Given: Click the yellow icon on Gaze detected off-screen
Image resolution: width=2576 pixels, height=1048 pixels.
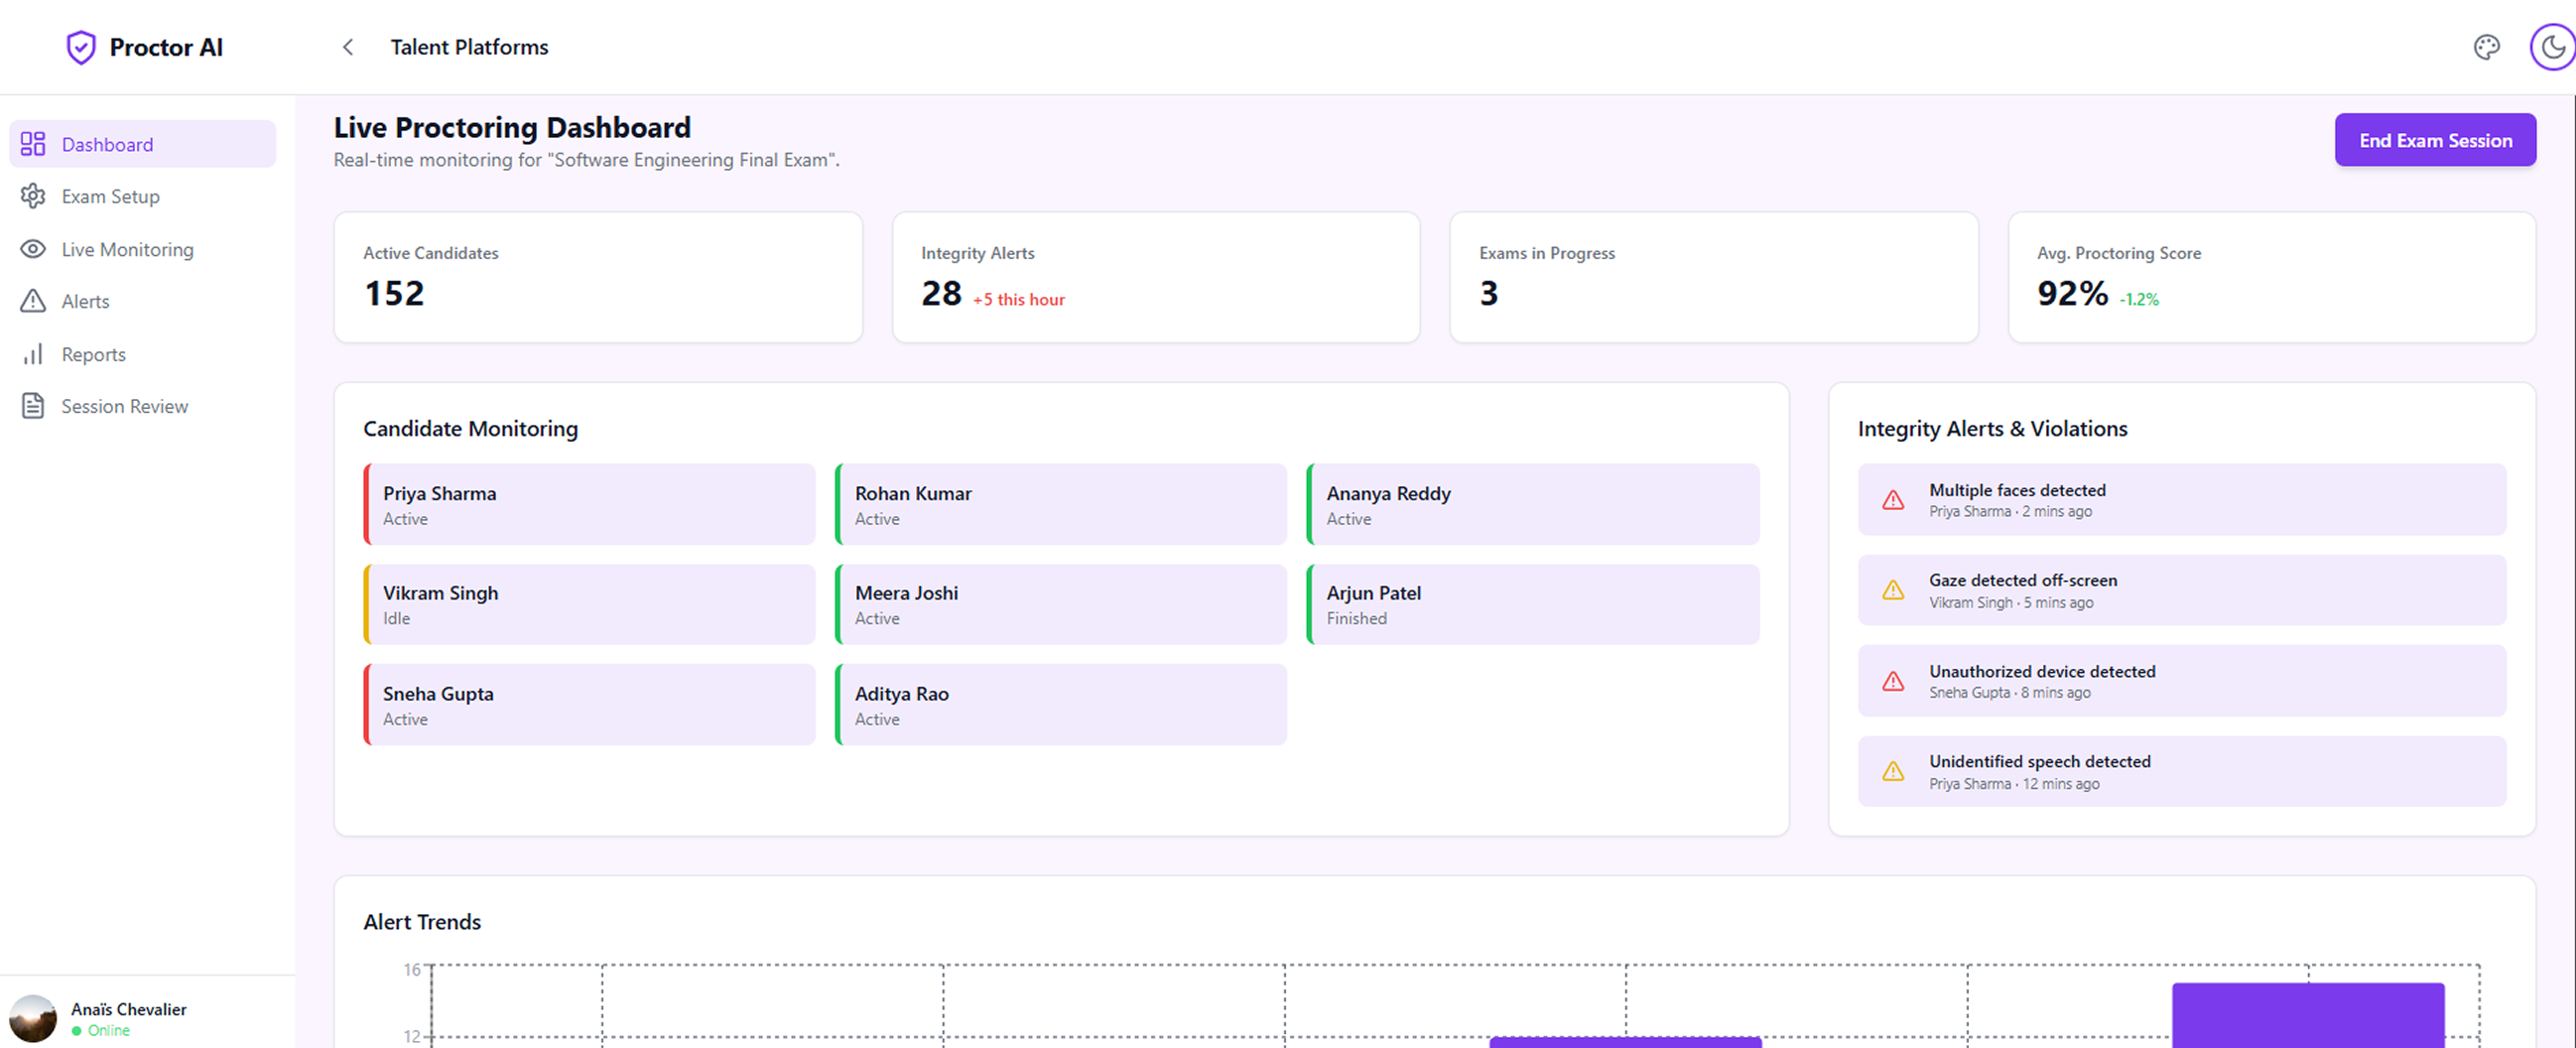Looking at the screenshot, I should point(1893,590).
